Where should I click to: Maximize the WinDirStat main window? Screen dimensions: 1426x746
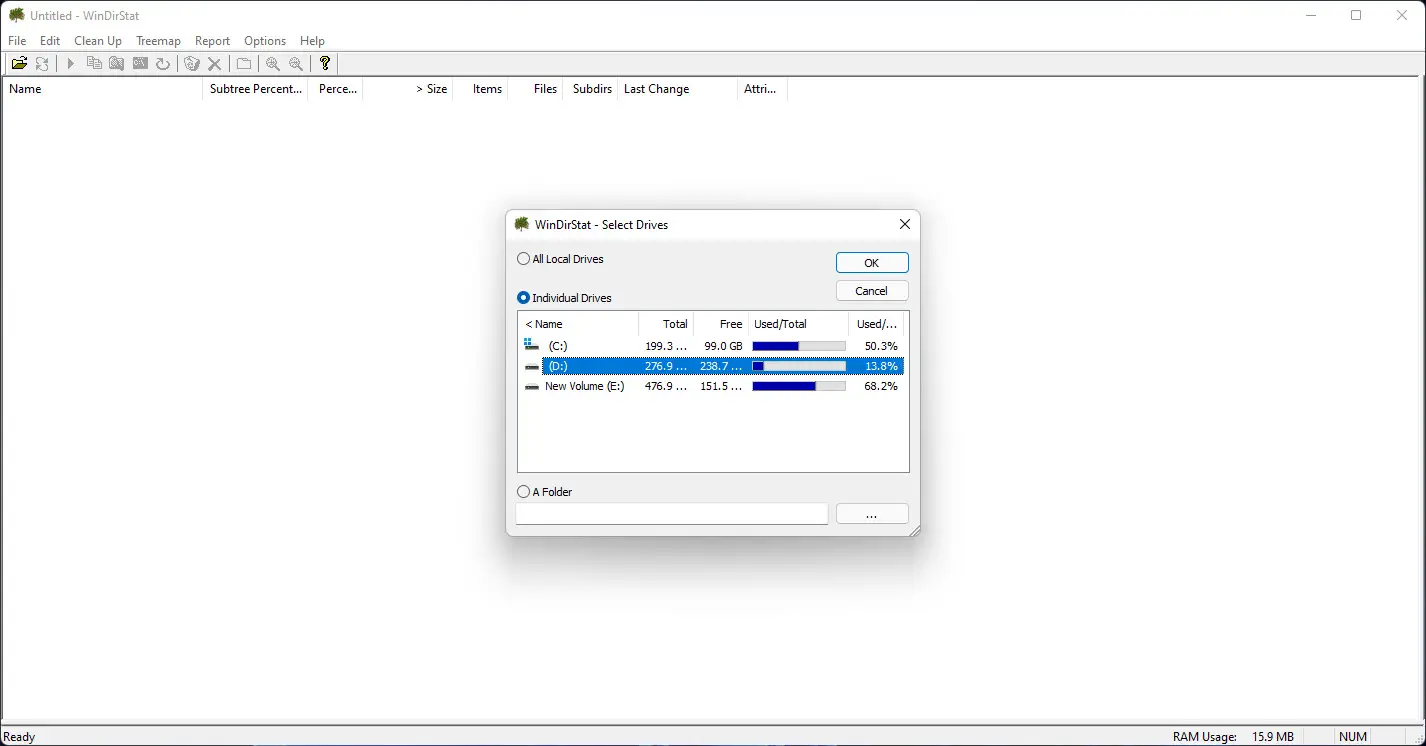[1356, 15]
